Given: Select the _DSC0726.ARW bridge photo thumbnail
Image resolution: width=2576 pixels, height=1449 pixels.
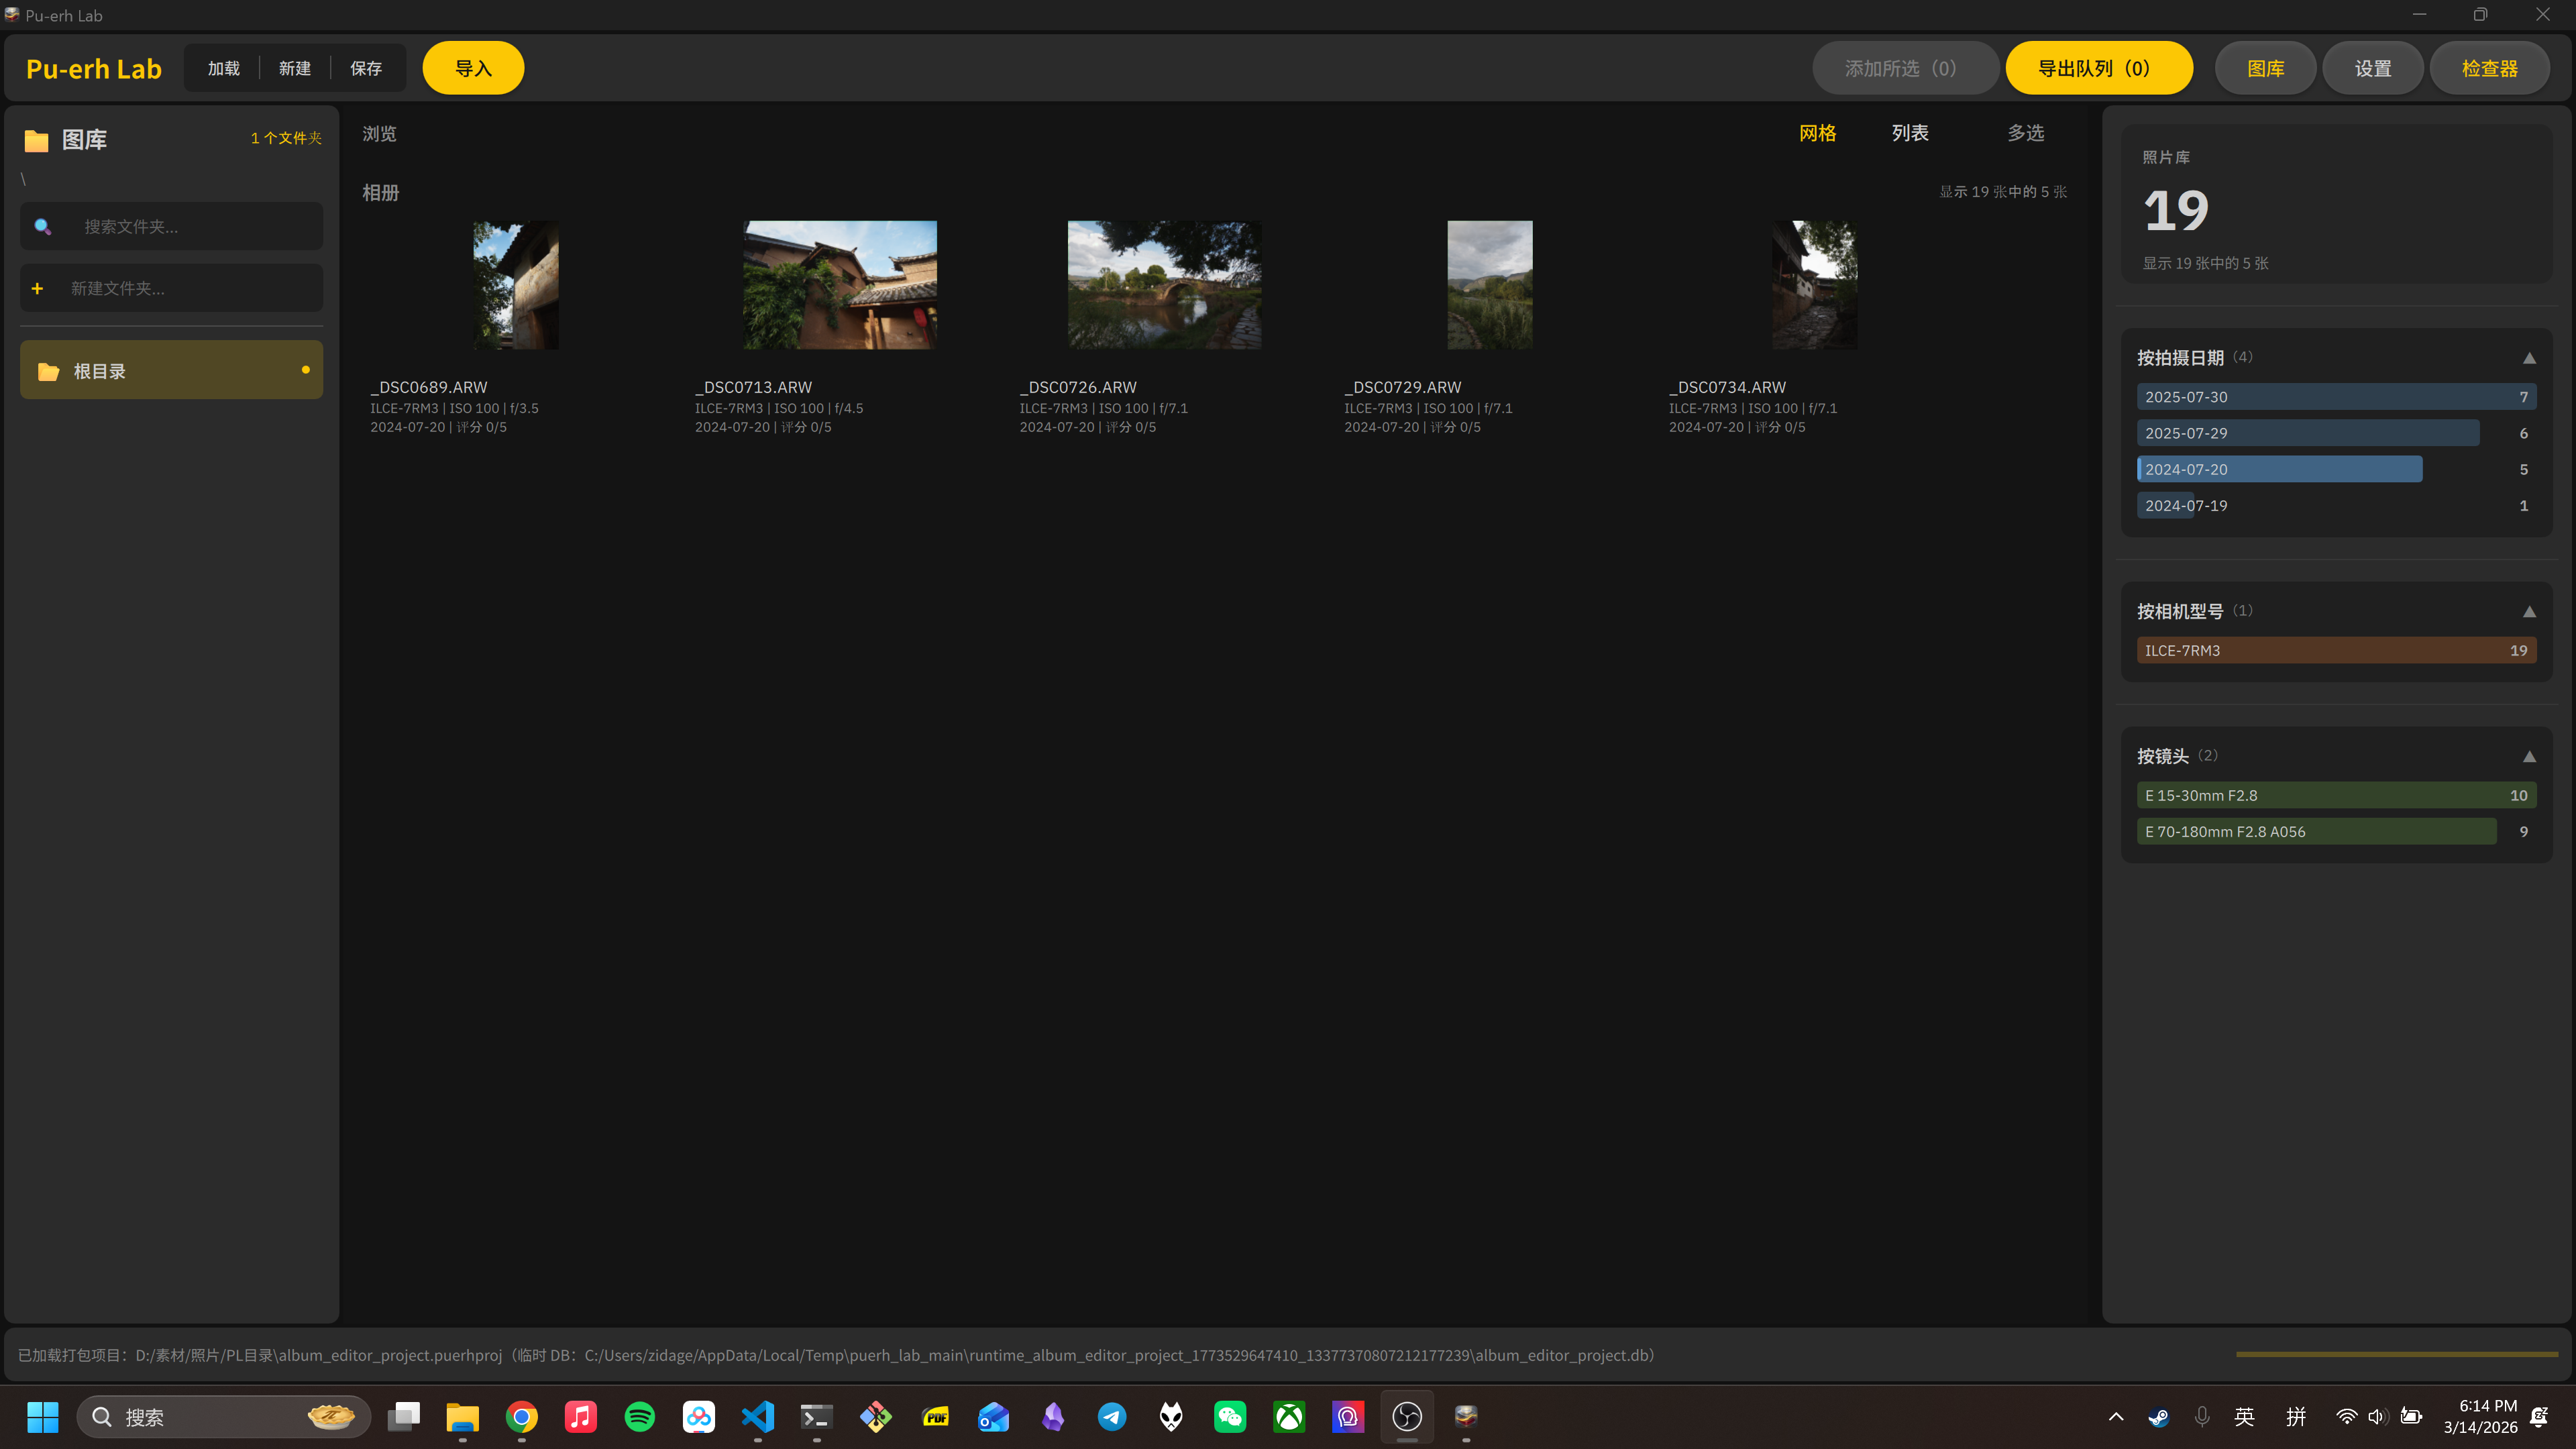Looking at the screenshot, I should (x=1164, y=285).
